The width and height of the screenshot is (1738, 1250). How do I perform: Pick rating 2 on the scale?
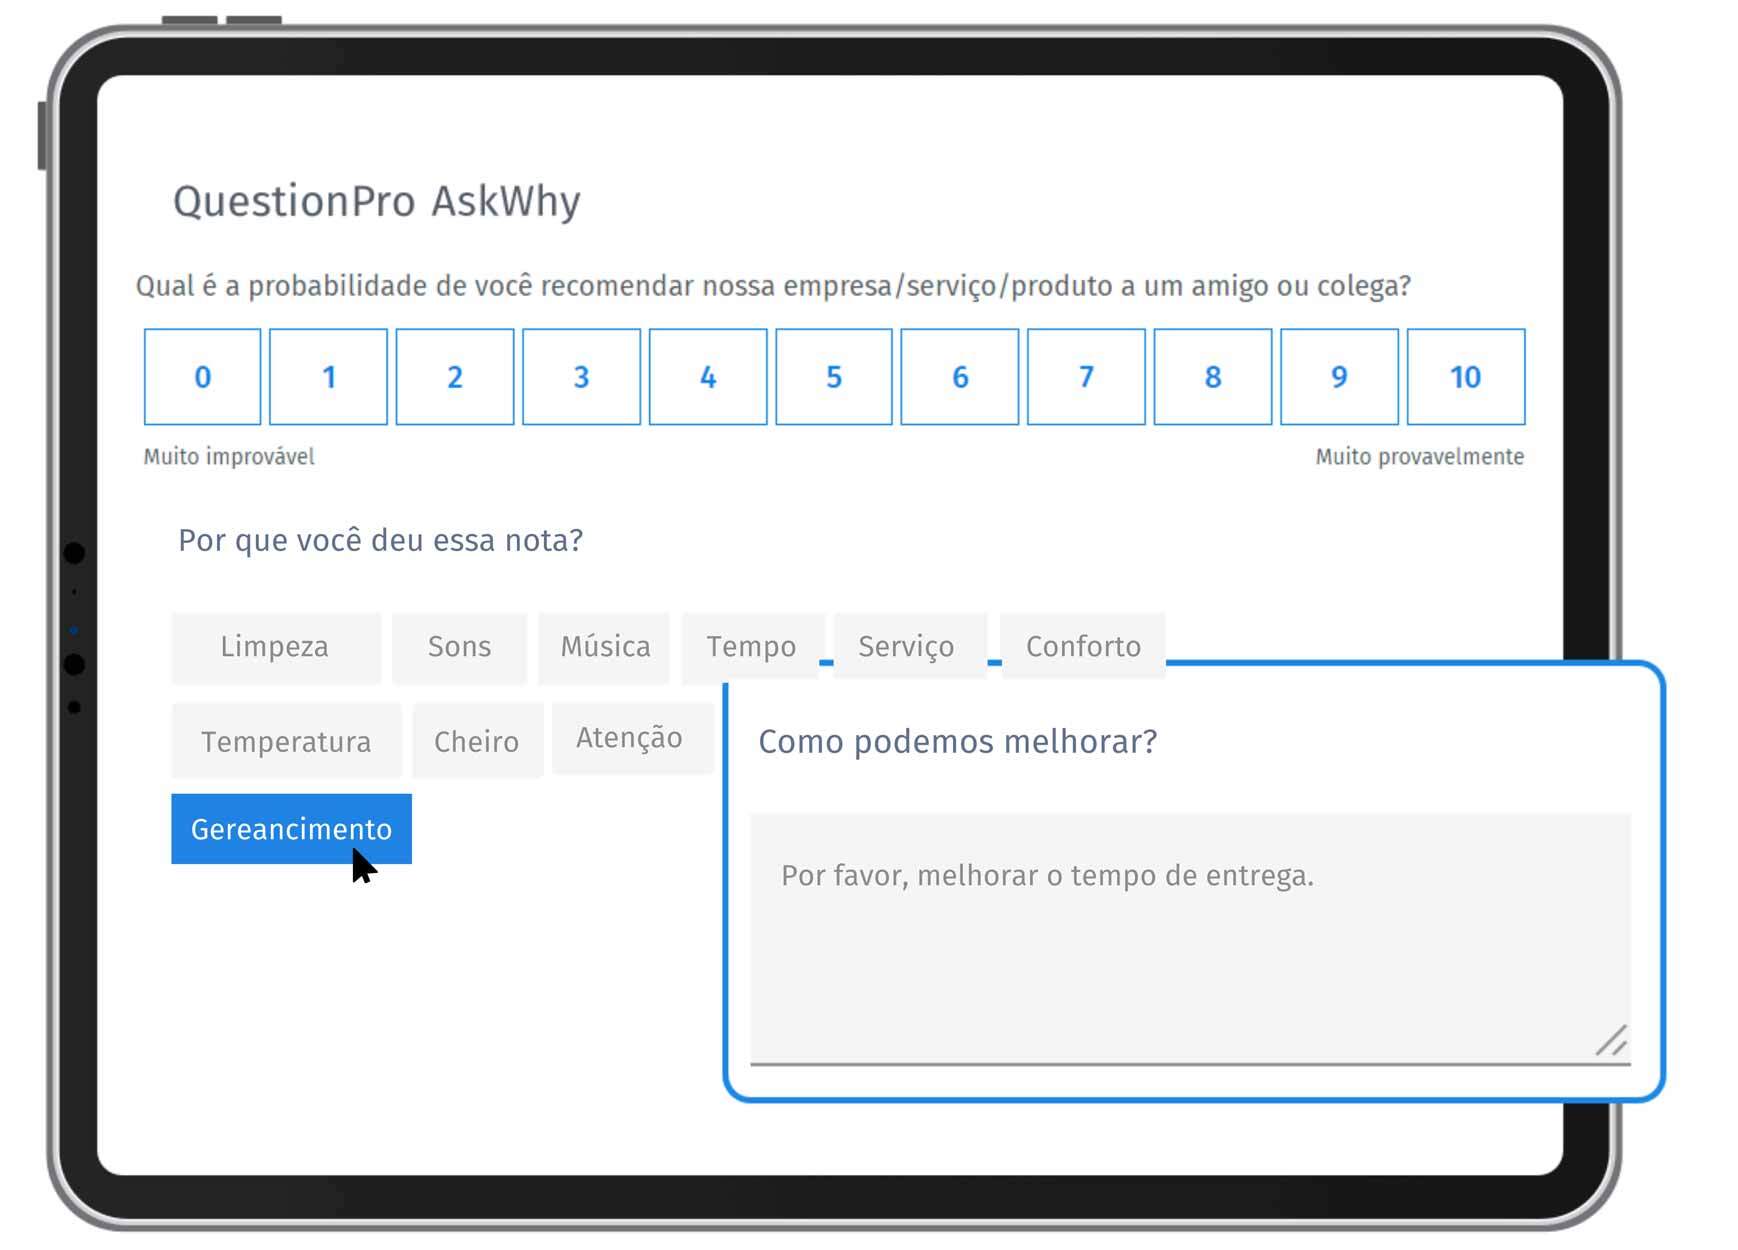point(455,377)
